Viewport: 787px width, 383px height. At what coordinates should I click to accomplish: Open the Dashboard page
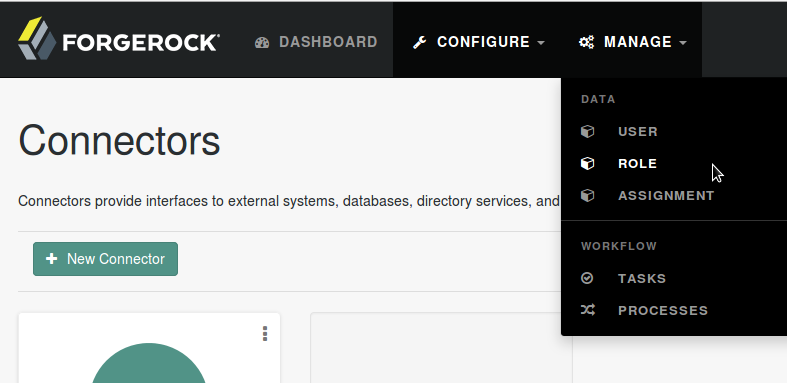pos(316,42)
